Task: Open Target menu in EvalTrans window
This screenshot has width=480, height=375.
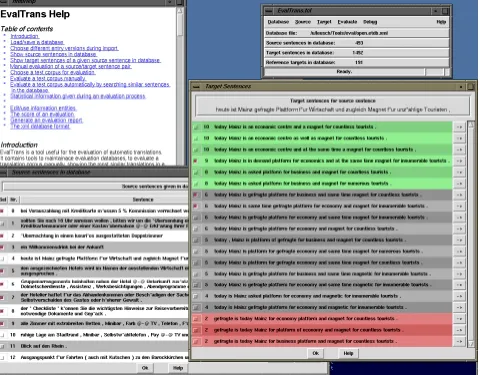Action: tap(324, 22)
